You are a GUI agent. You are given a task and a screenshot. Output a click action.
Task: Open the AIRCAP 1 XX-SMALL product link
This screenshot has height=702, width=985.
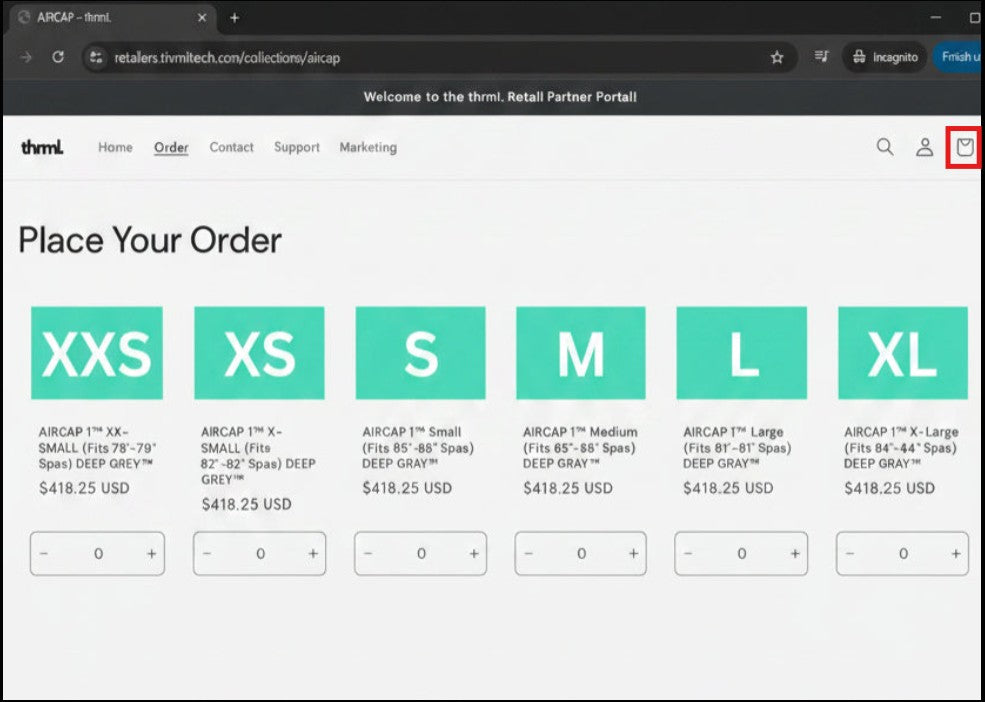97,447
